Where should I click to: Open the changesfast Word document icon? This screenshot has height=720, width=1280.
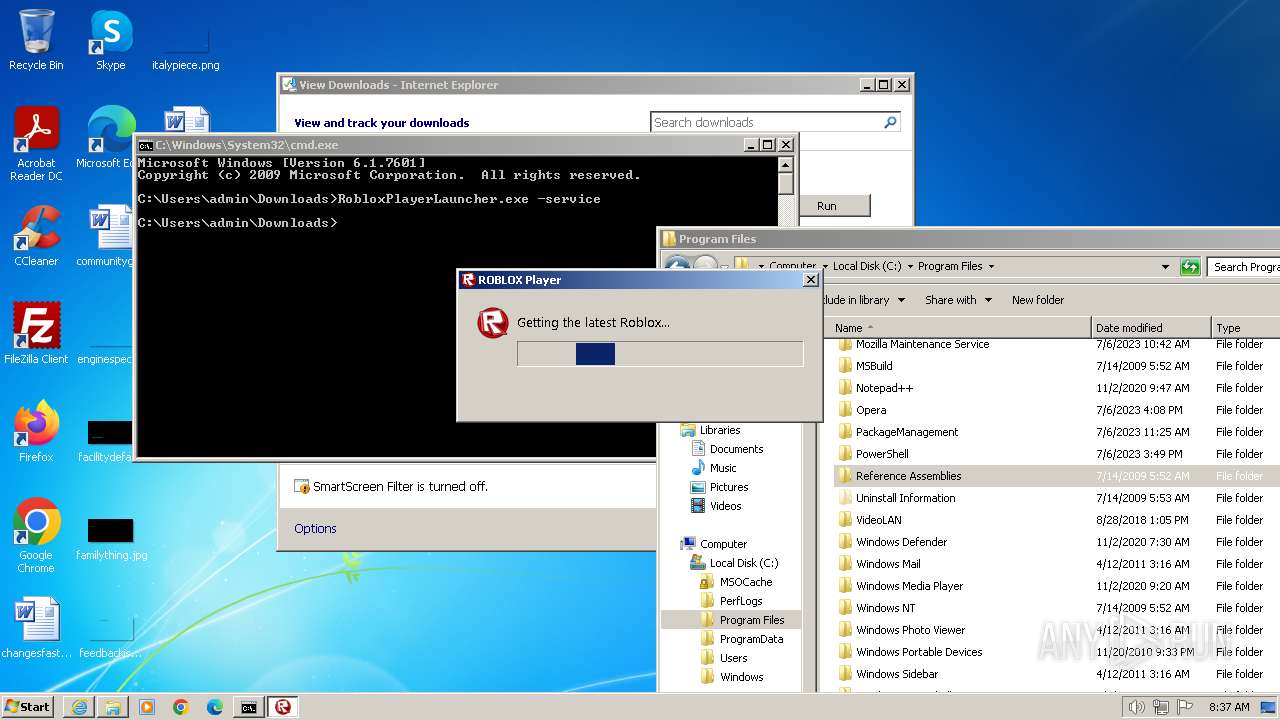[x=36, y=628]
